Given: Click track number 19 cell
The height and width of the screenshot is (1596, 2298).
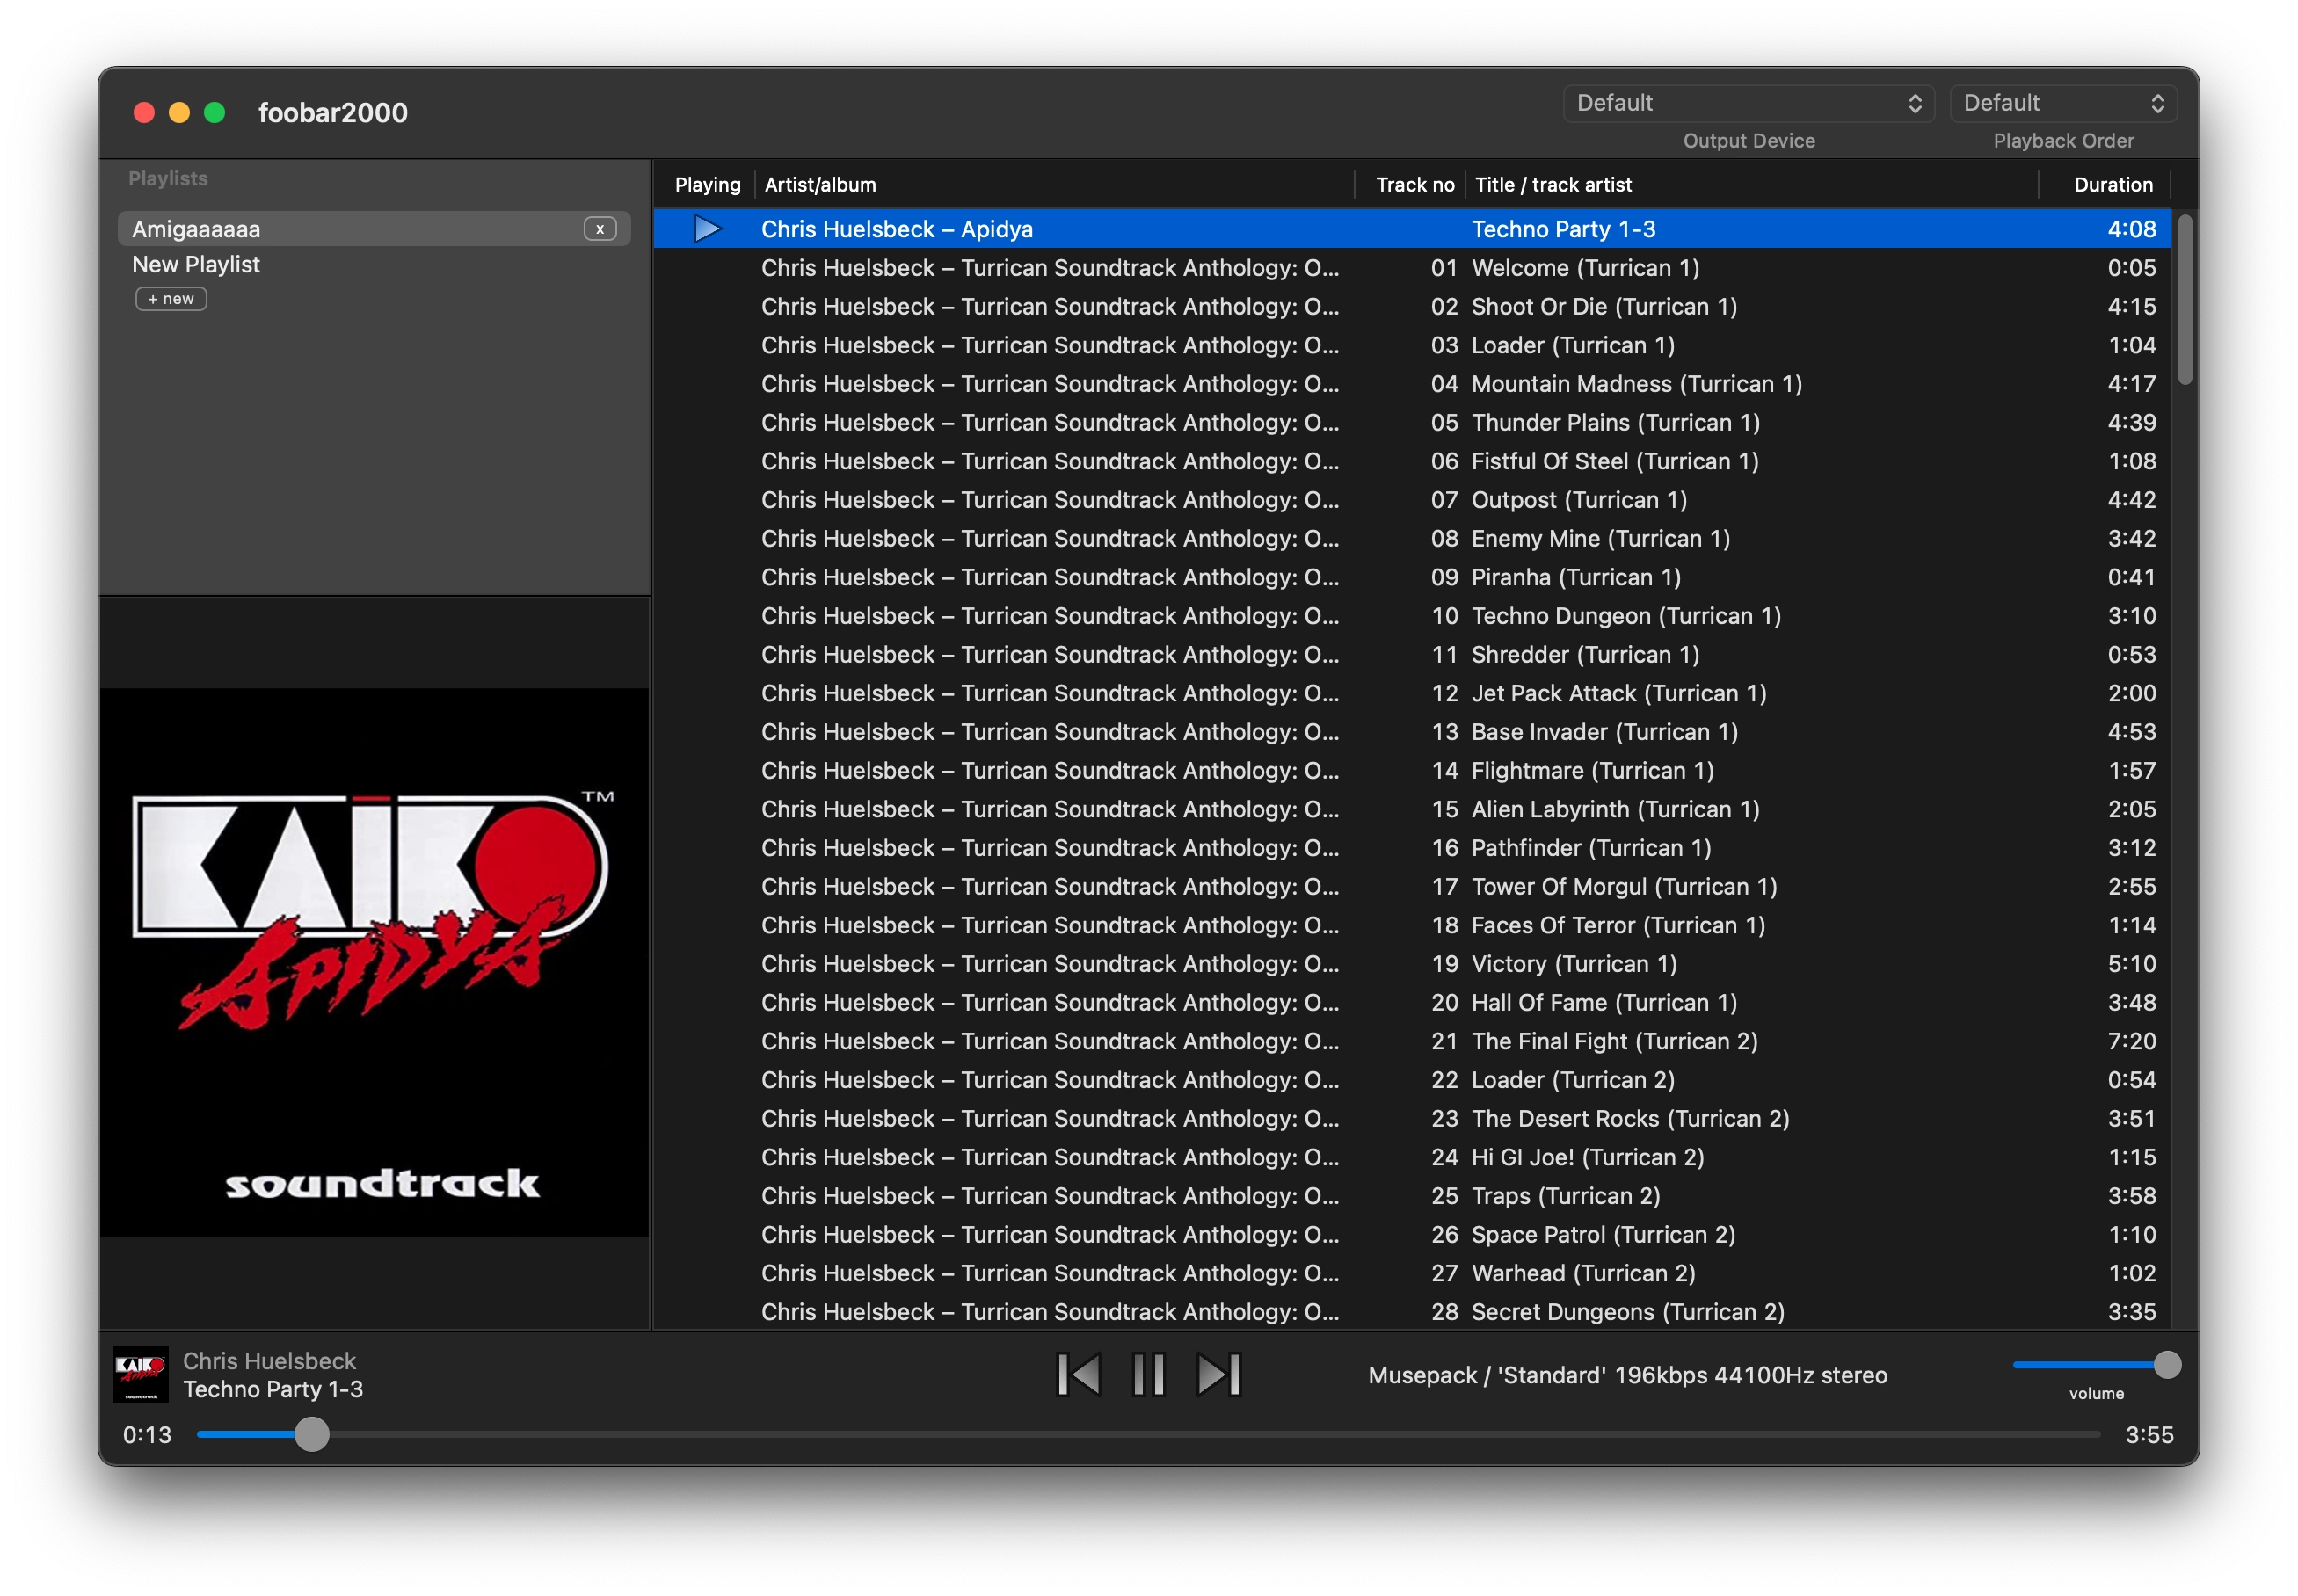Looking at the screenshot, I should [x=1444, y=964].
